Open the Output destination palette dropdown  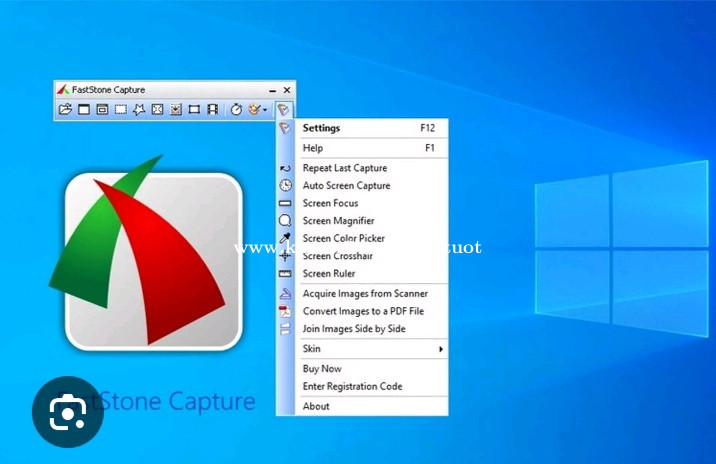click(x=258, y=110)
